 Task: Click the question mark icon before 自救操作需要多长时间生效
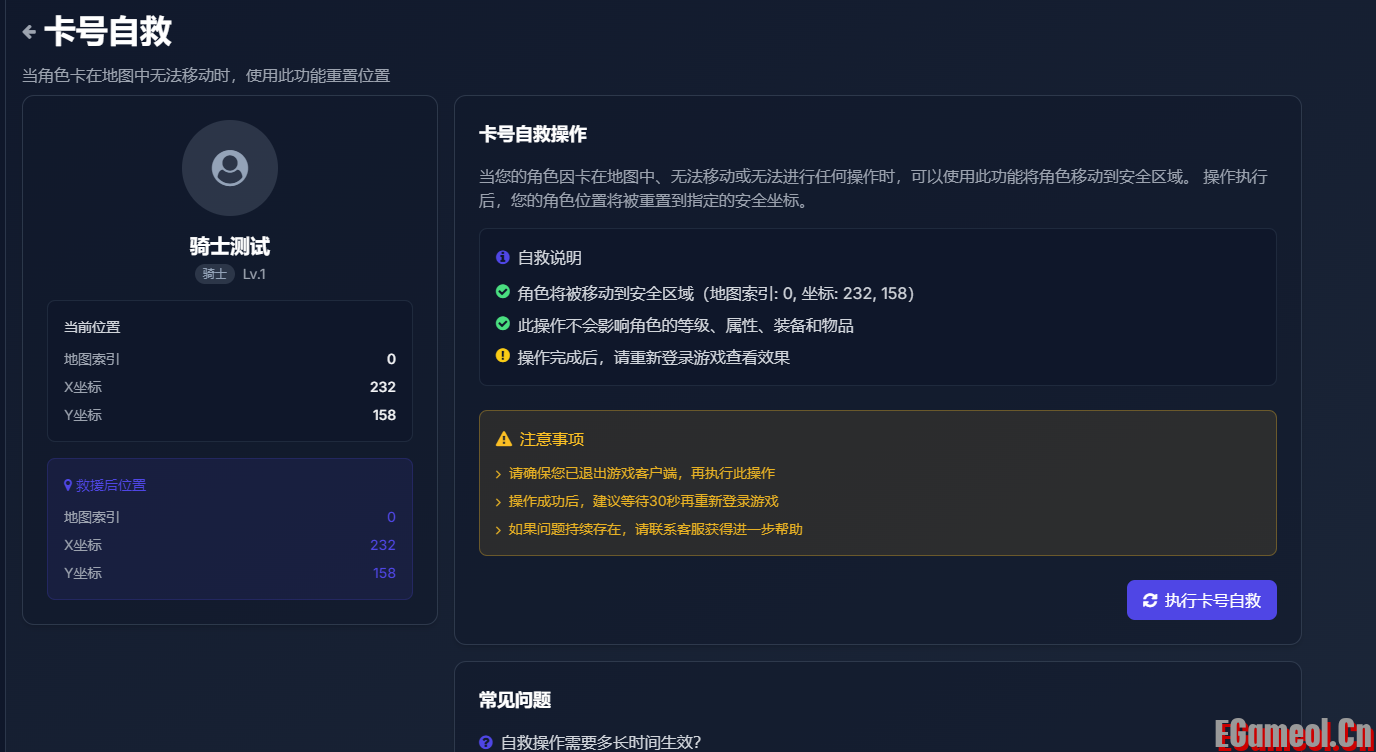click(x=486, y=744)
